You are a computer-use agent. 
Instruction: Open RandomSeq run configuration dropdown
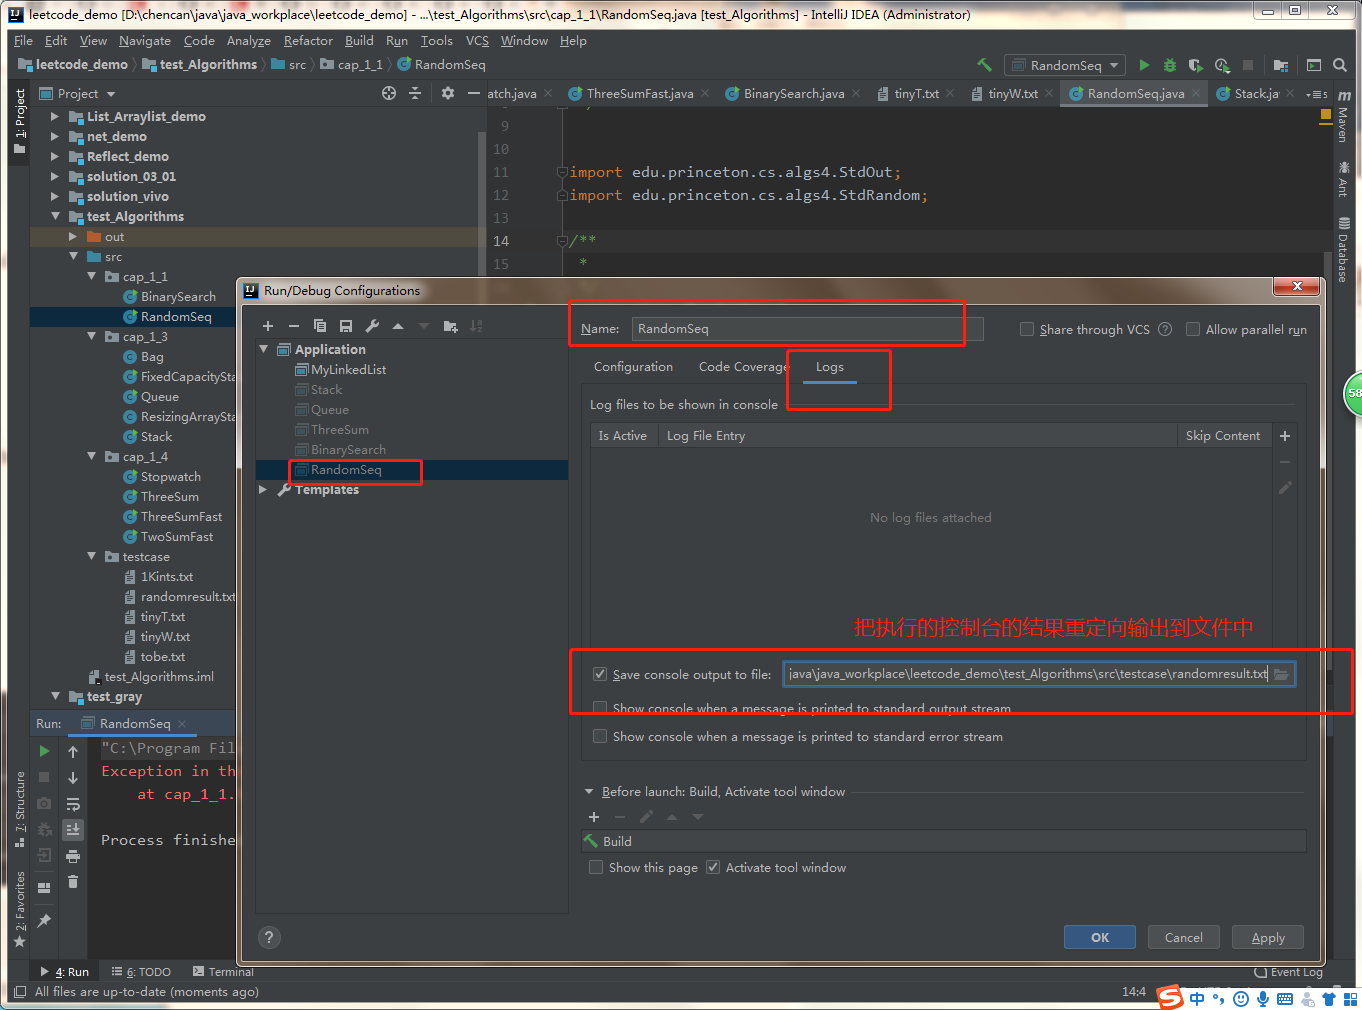pos(1065,65)
